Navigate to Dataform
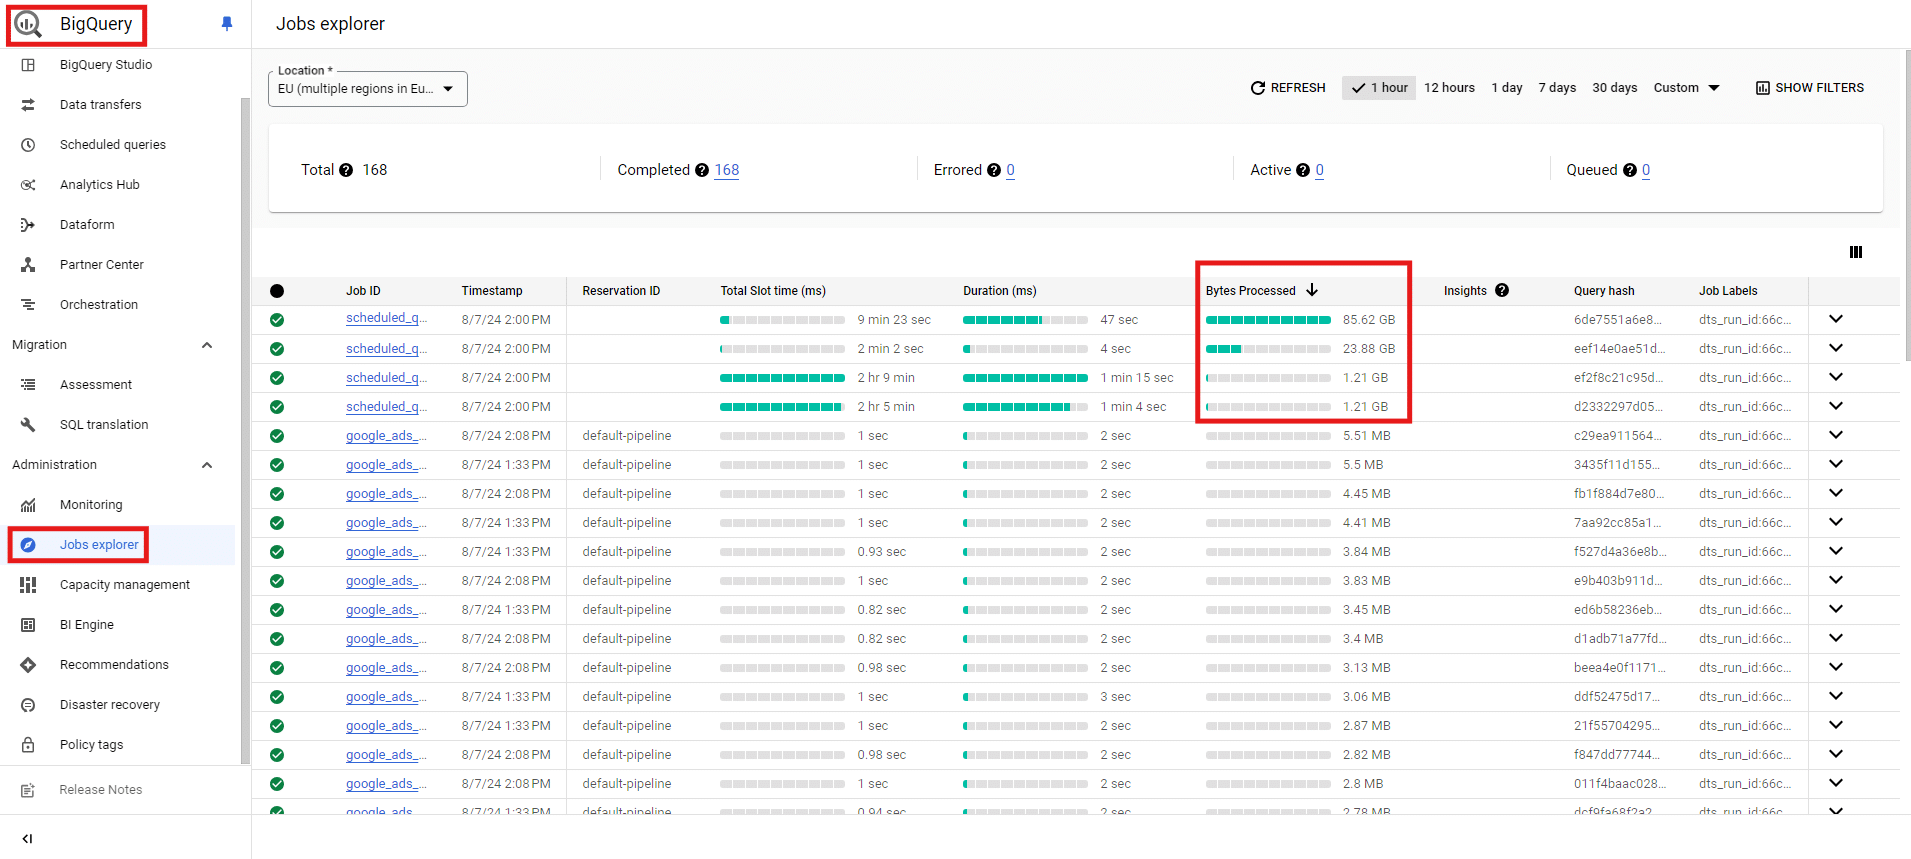 click(x=87, y=225)
